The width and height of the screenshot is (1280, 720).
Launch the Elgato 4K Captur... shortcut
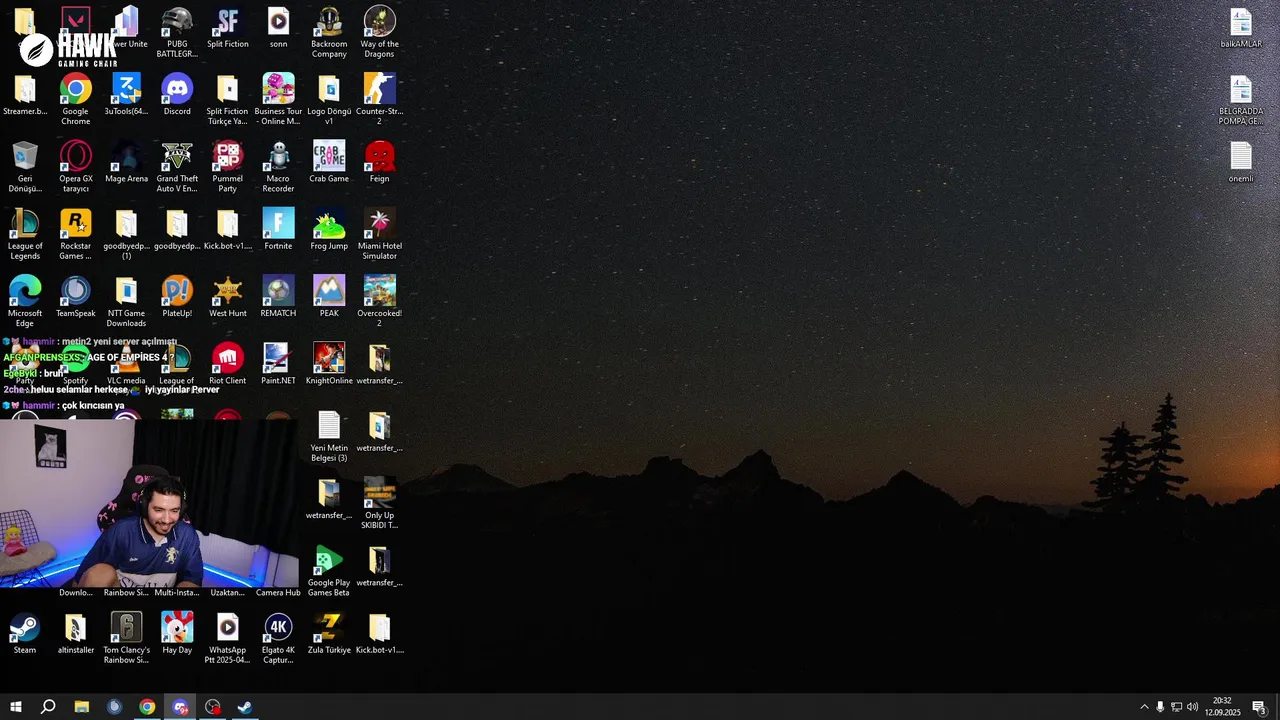pos(278,638)
